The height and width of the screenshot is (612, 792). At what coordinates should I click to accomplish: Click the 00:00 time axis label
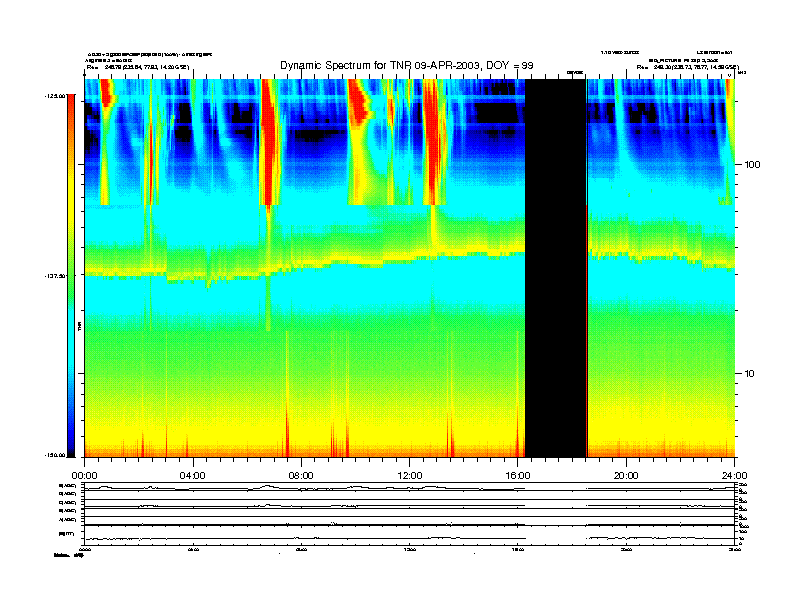click(x=84, y=476)
